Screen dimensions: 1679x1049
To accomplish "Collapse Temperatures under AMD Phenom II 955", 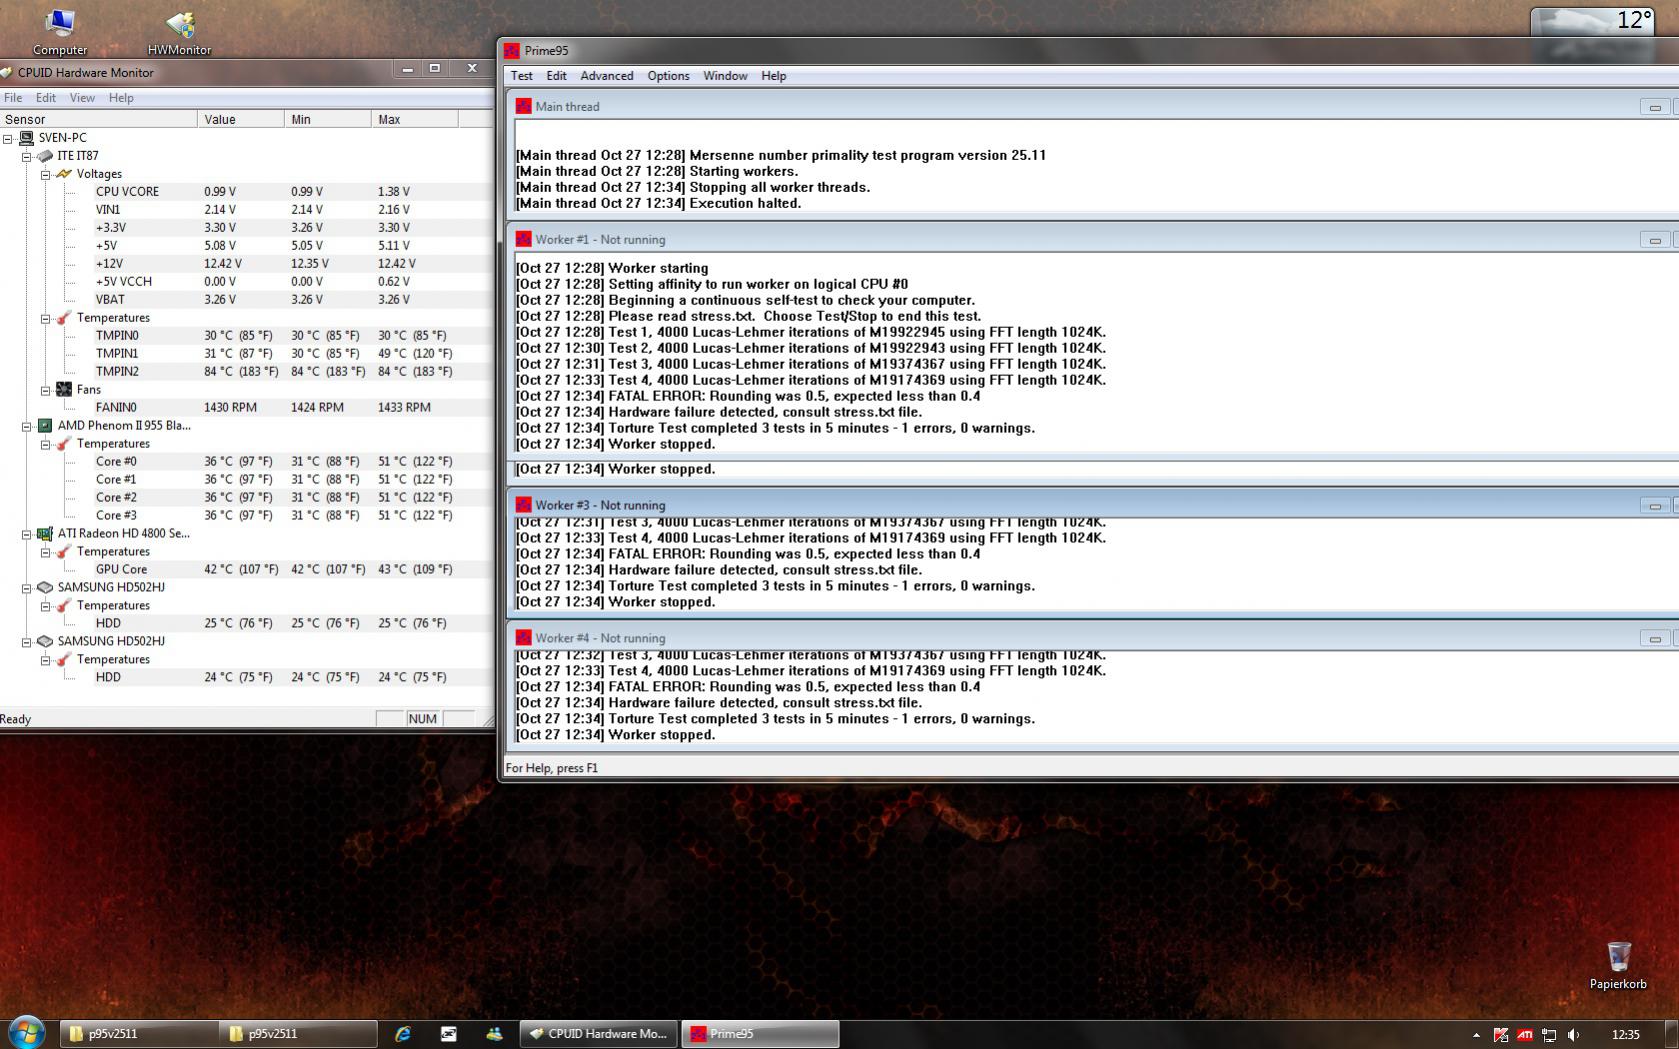I will coord(46,444).
